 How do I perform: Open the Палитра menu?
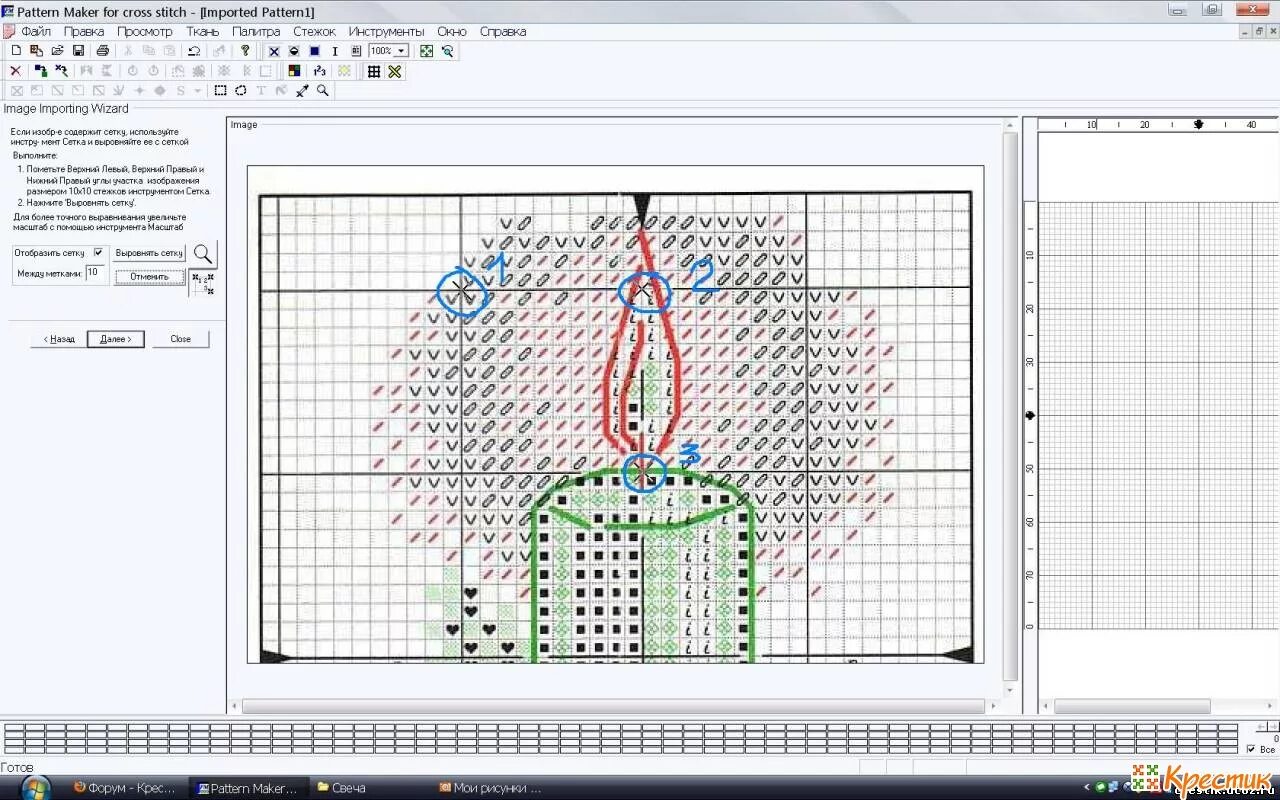(x=256, y=31)
